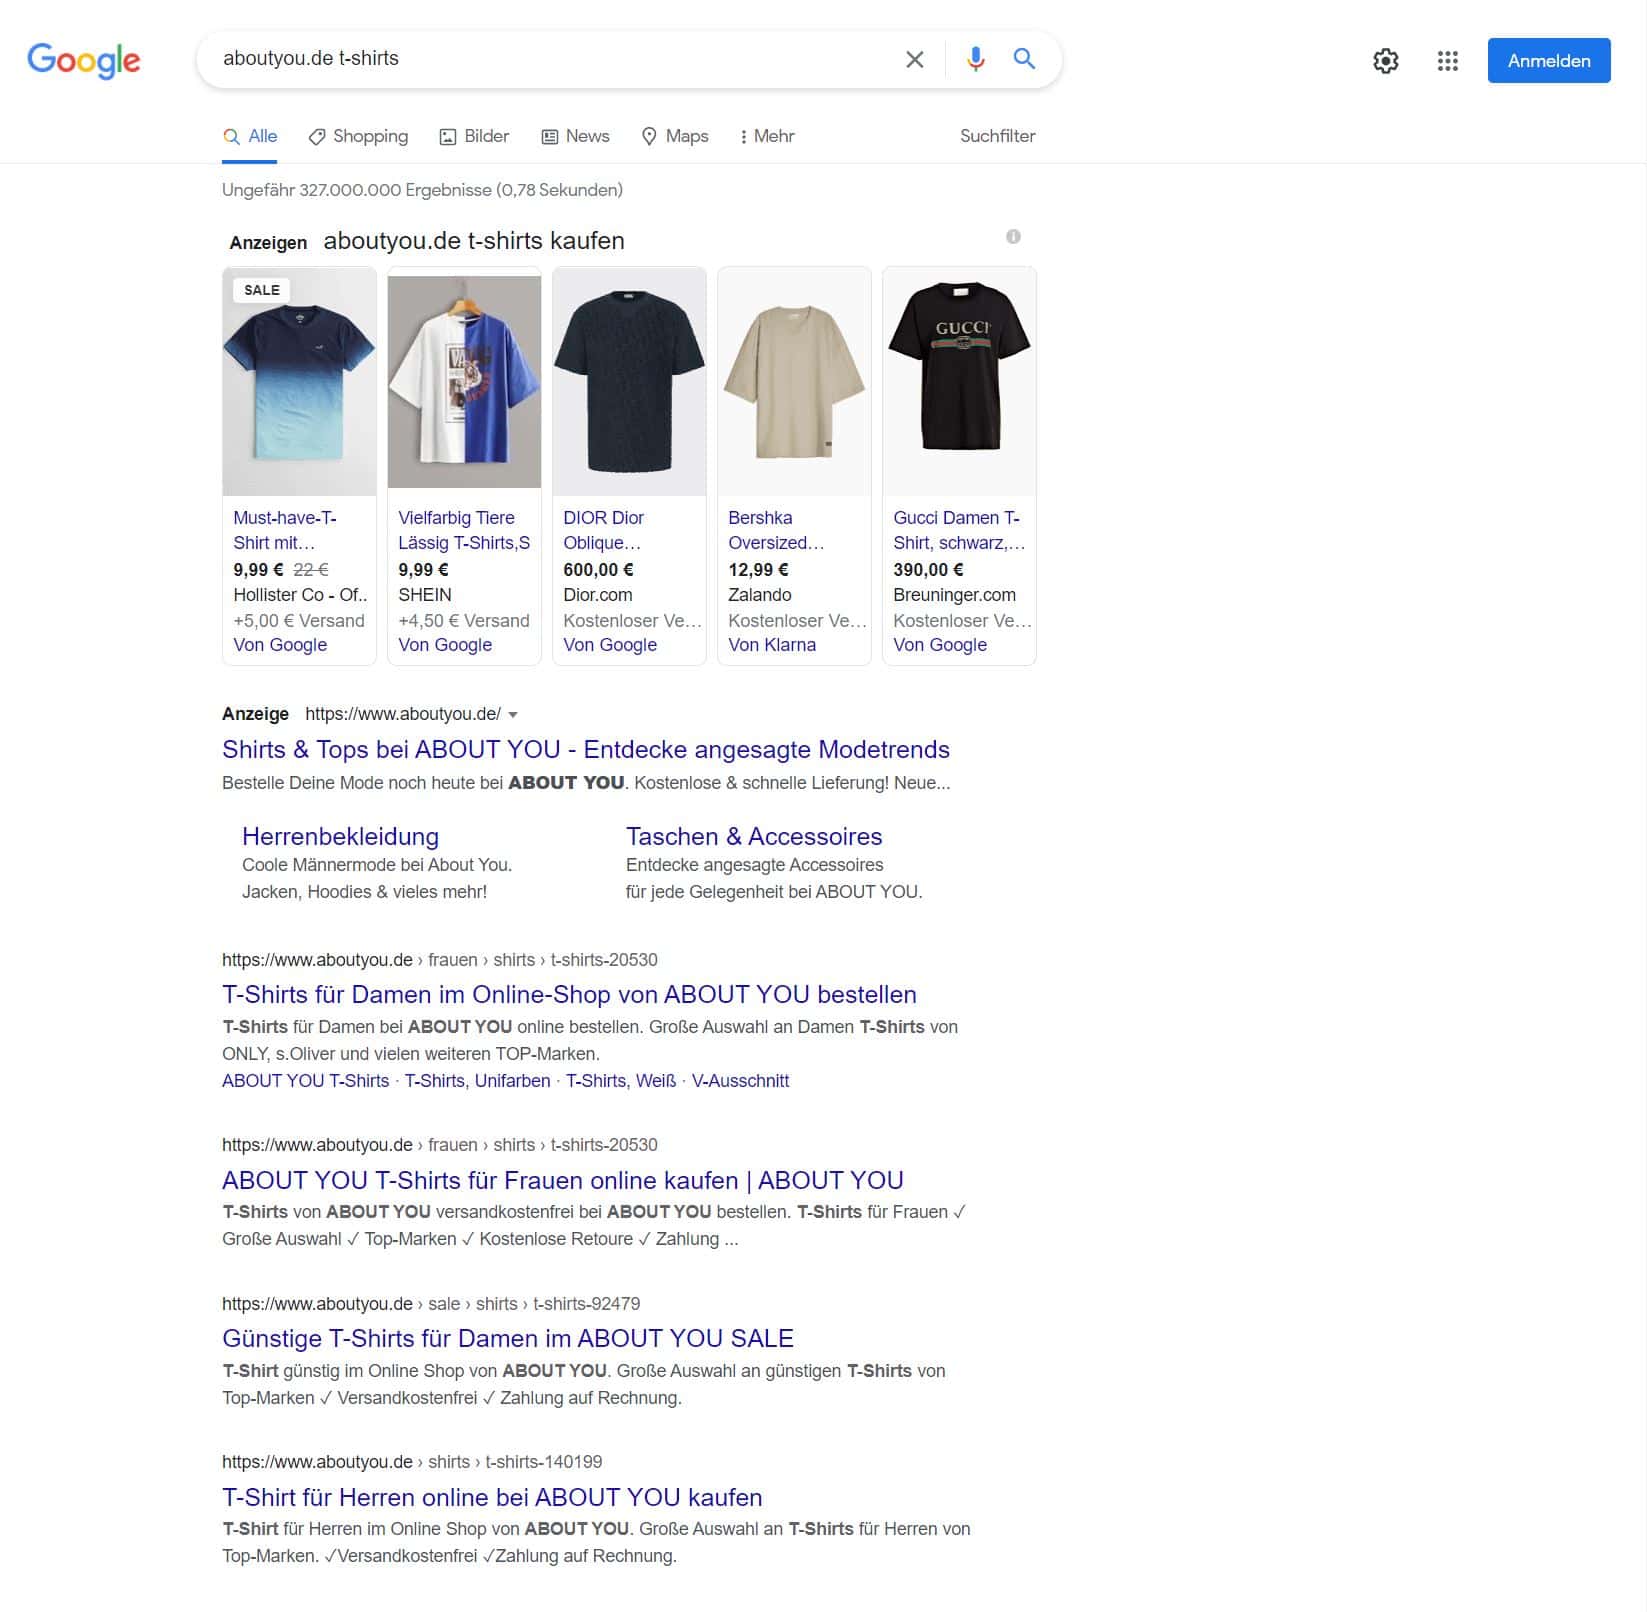Click the V-Ausschnitt sublink

740,1081
